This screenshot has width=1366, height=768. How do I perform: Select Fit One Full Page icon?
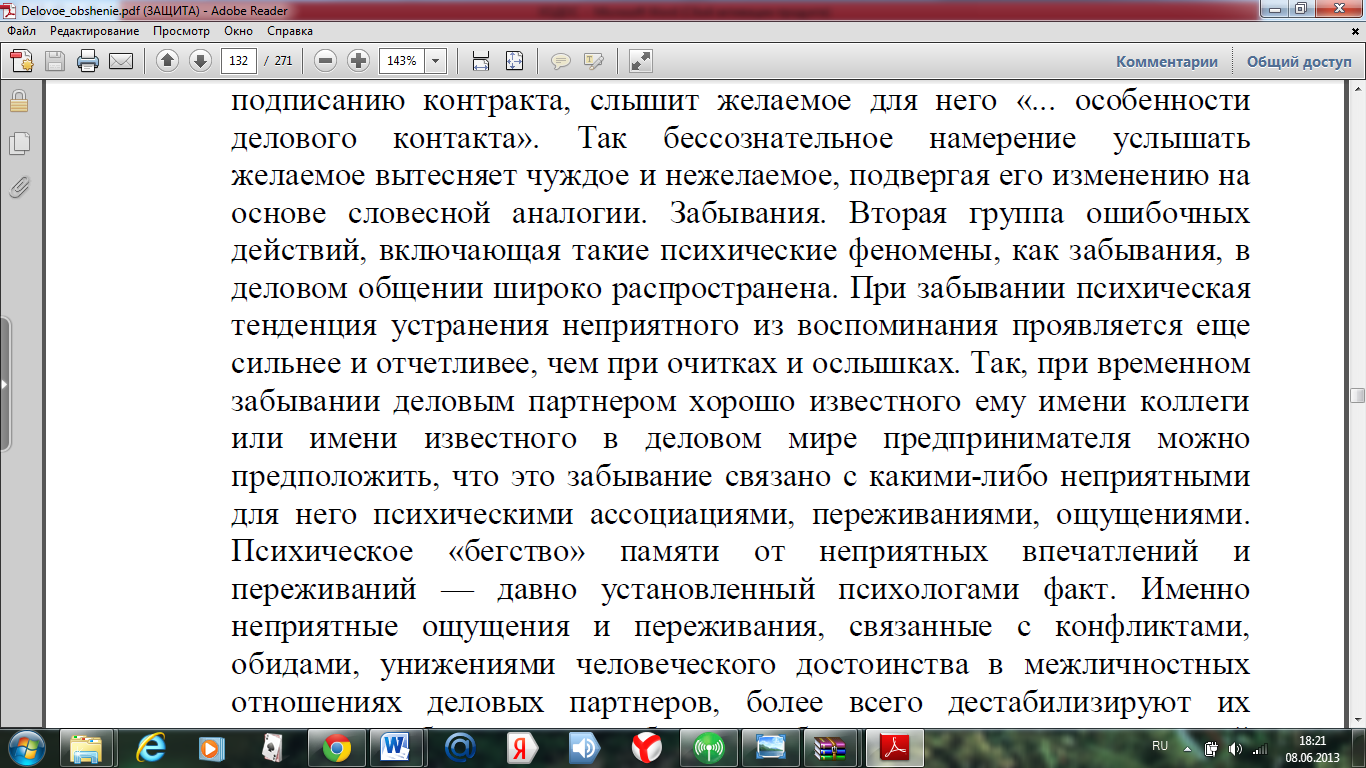coord(514,61)
